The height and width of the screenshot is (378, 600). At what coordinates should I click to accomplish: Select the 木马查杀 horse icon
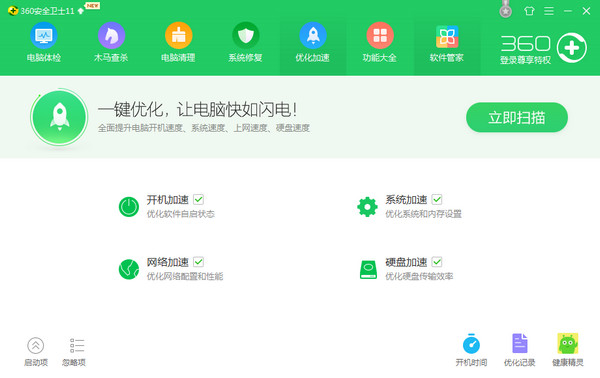pyautogui.click(x=111, y=36)
